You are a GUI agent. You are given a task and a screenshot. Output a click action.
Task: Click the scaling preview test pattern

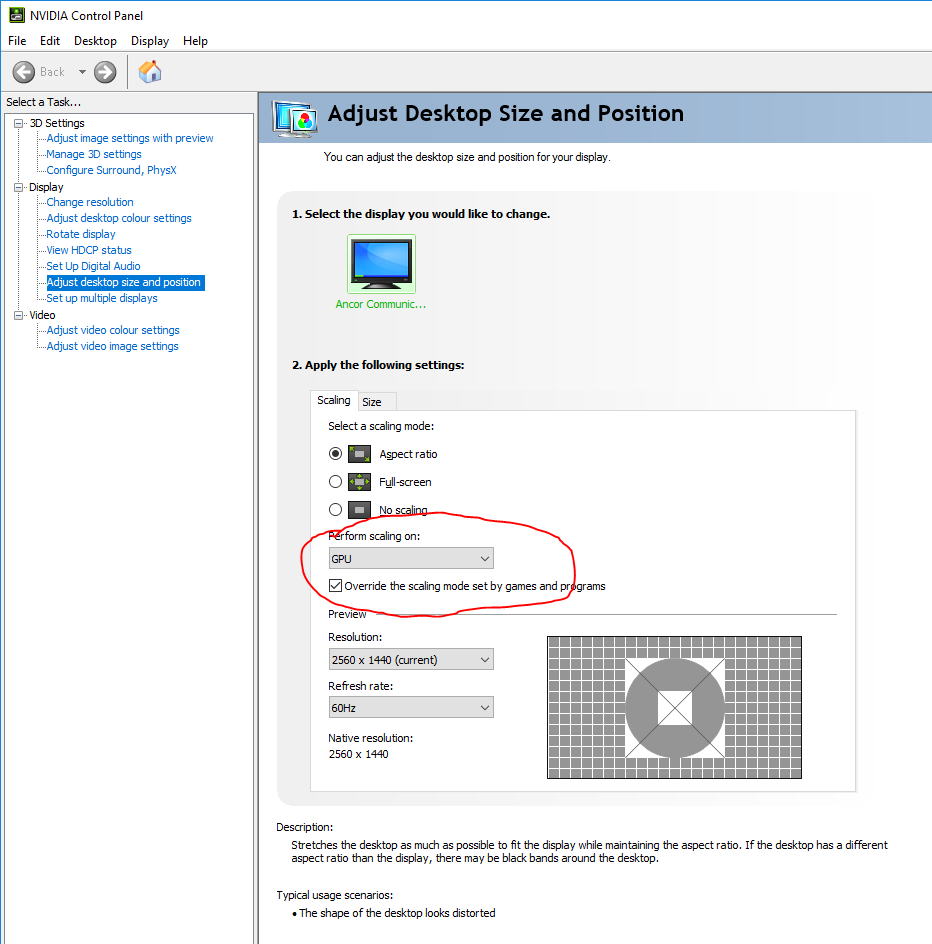pos(674,707)
